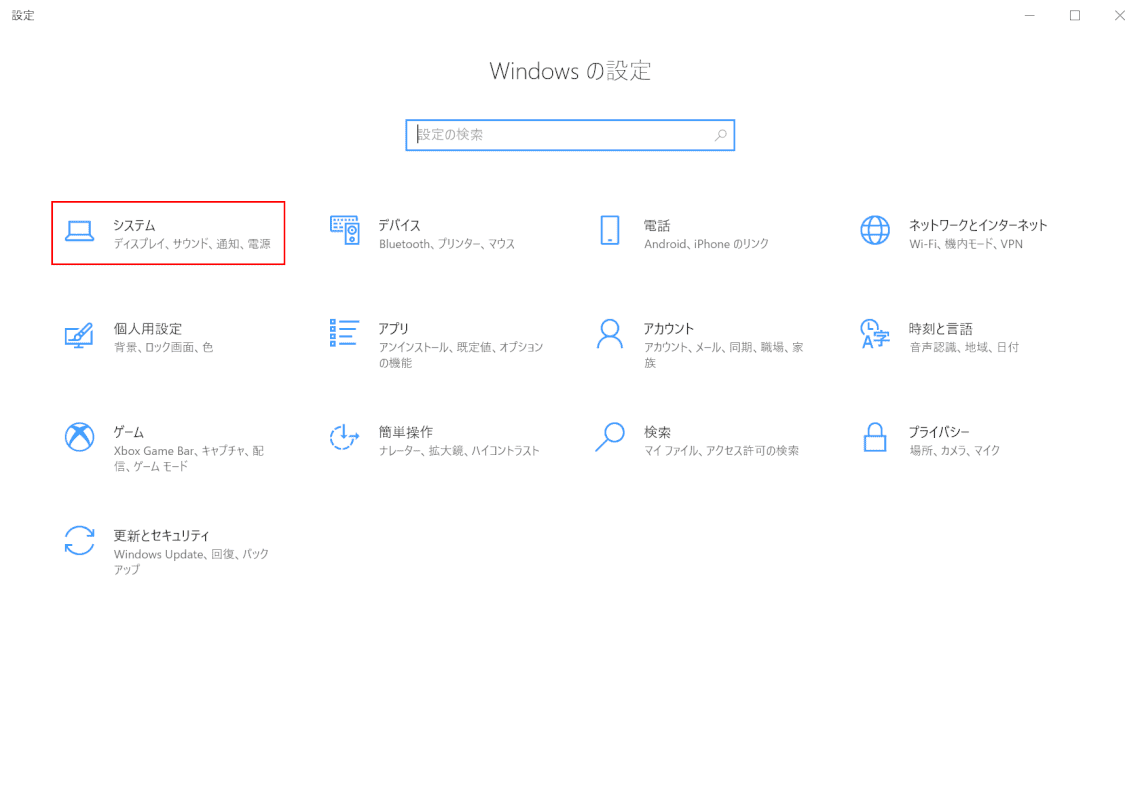This screenshot has width=1142, height=800.
Task: Maximize the 設定 window
Action: pos(1075,15)
